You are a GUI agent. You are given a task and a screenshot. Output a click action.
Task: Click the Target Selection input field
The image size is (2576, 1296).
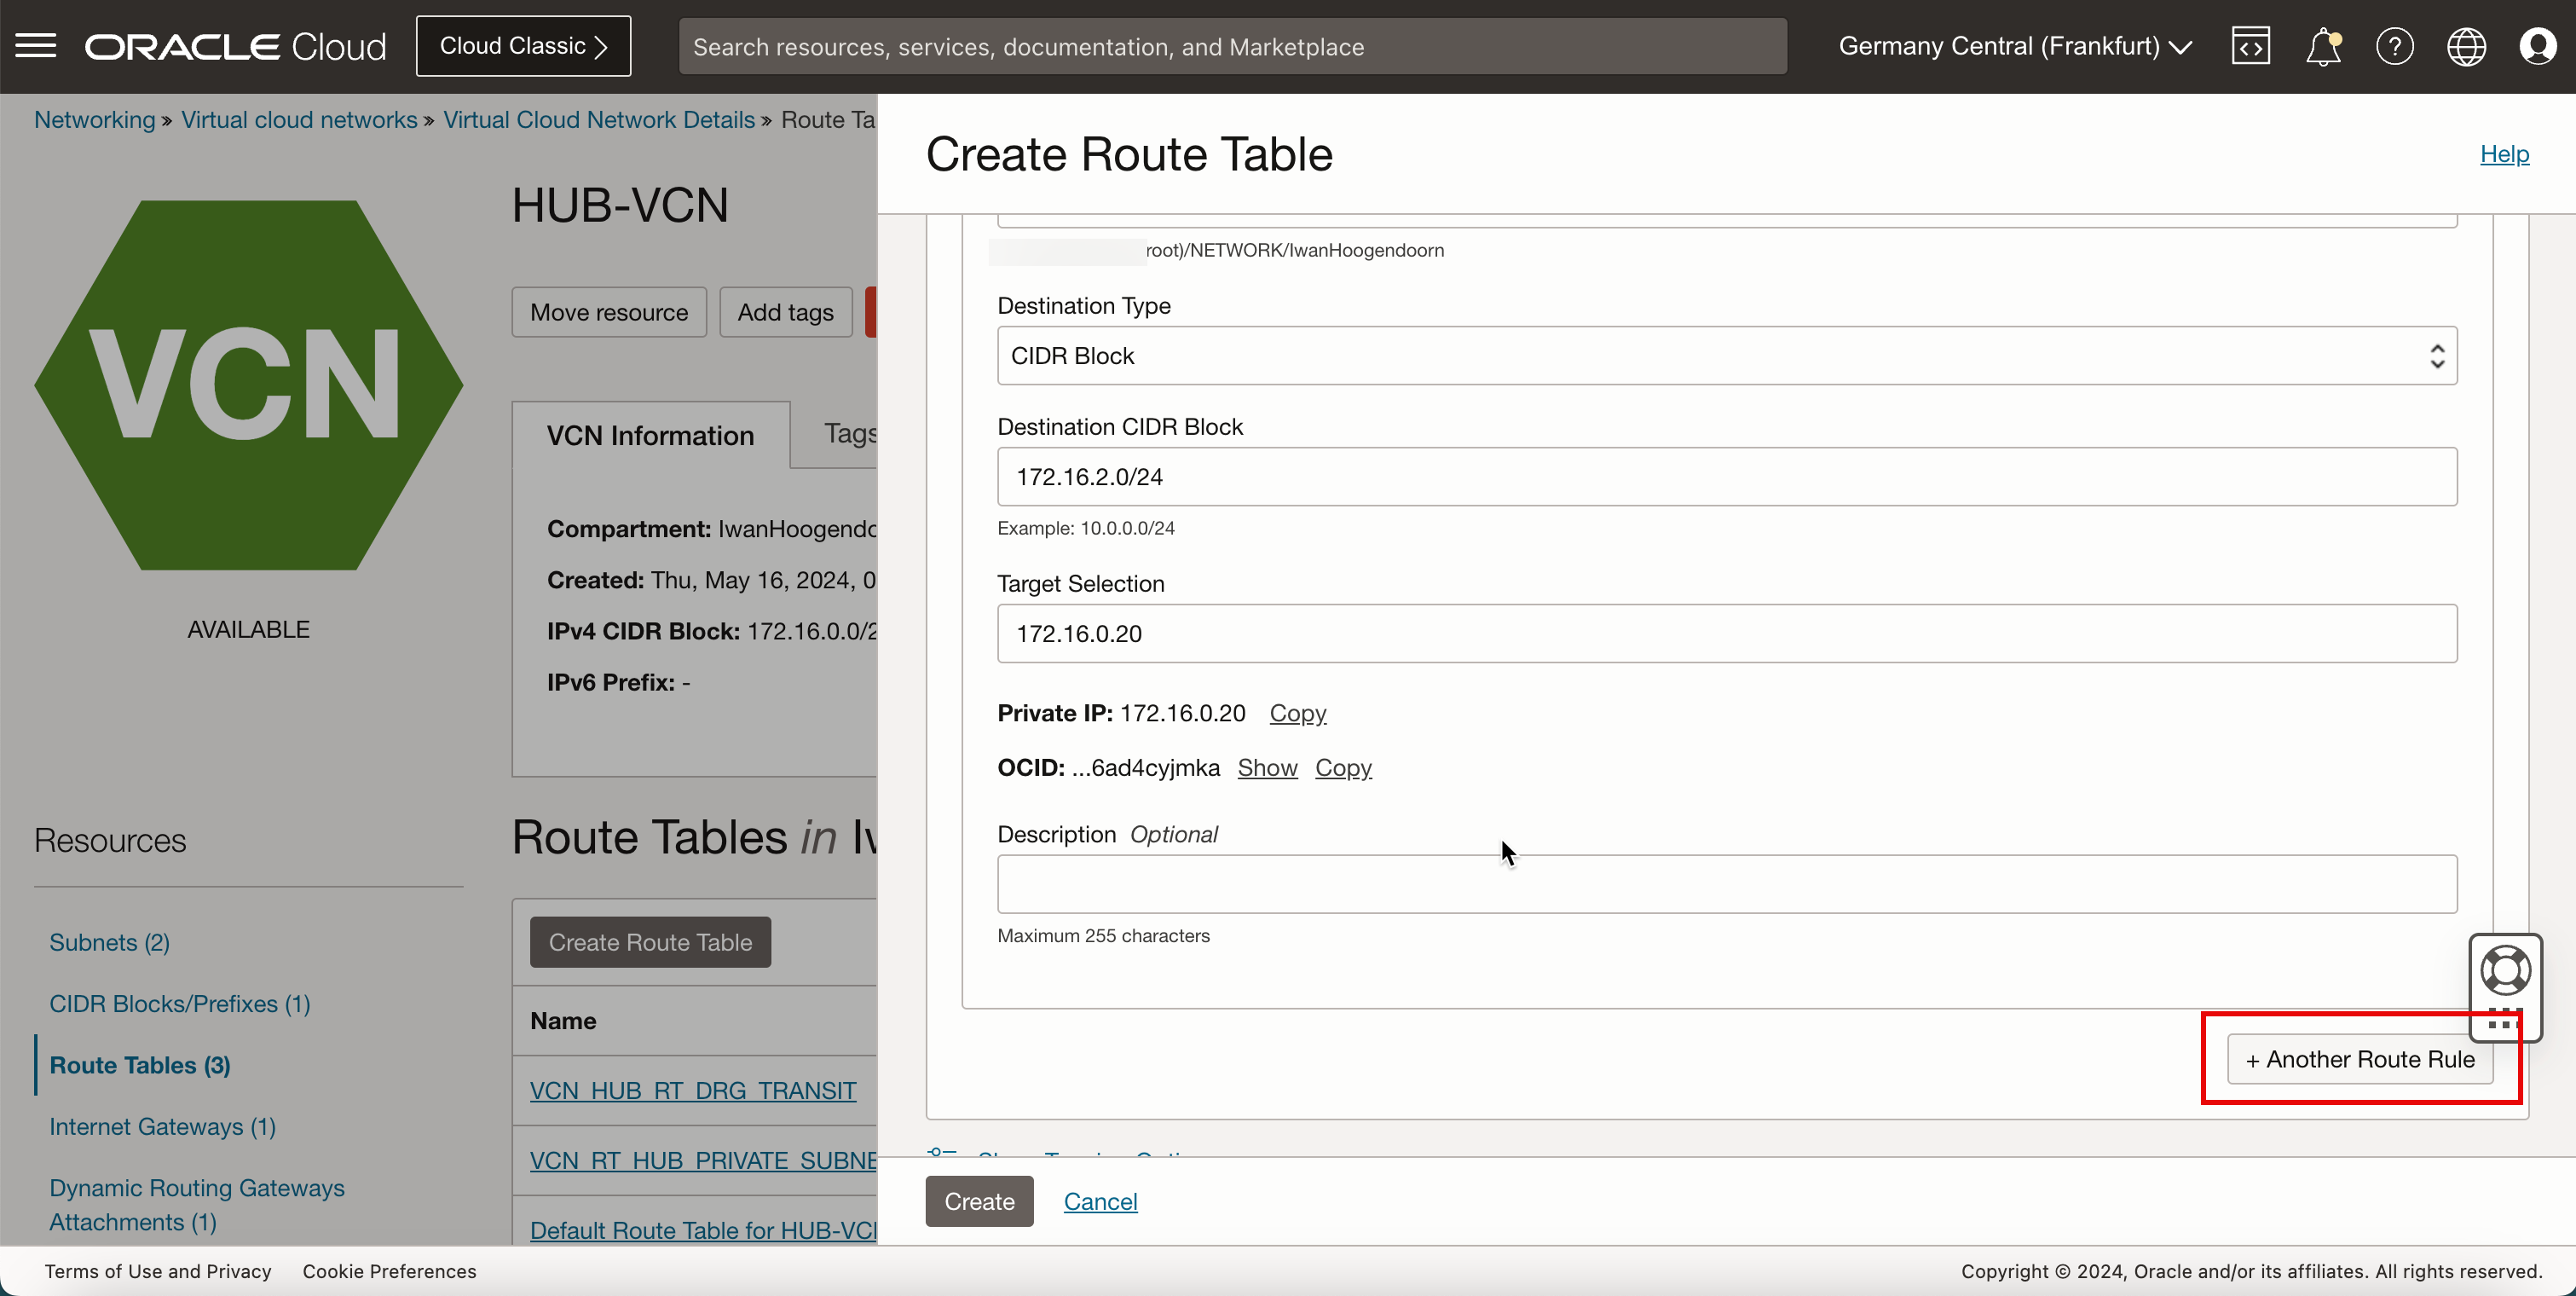1727,634
